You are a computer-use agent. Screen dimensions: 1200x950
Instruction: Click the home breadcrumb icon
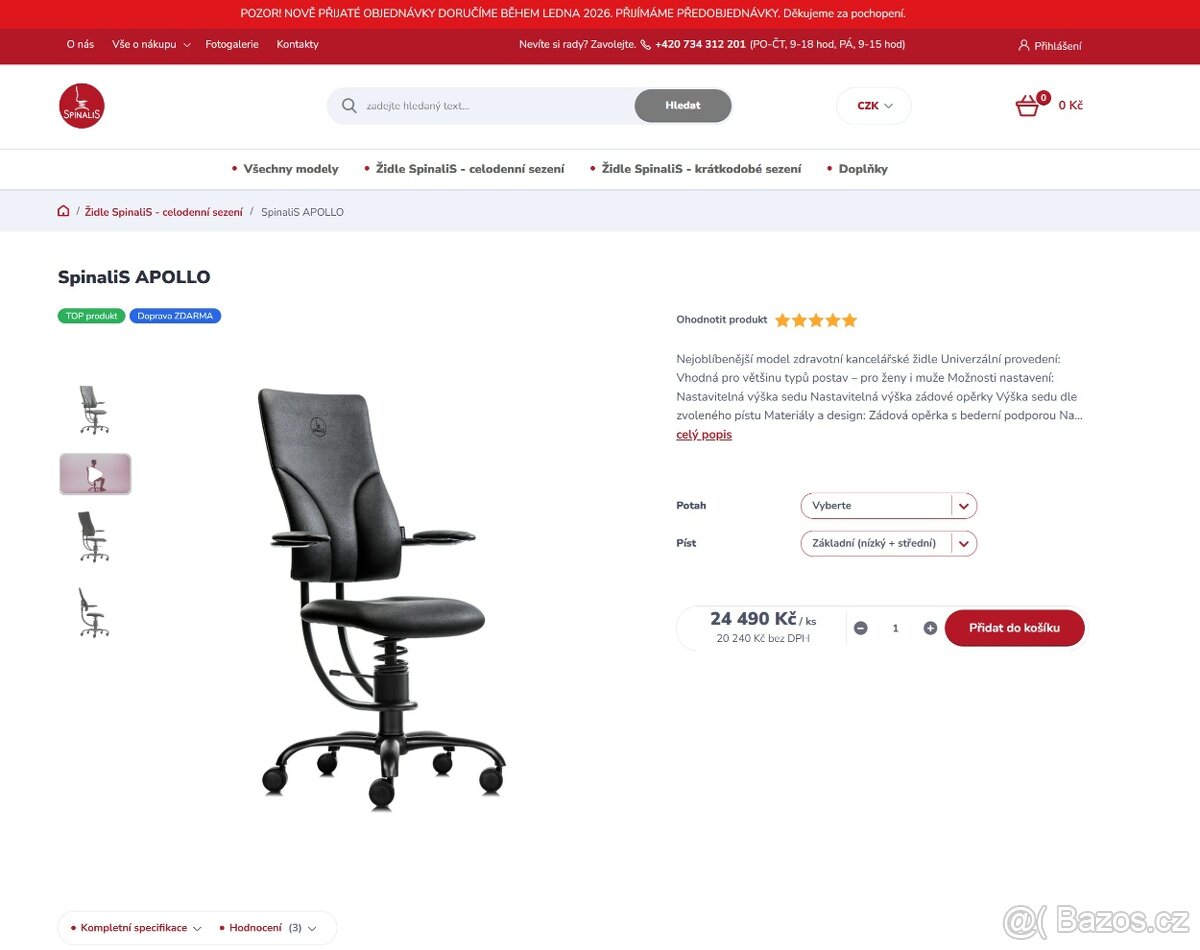(x=64, y=211)
